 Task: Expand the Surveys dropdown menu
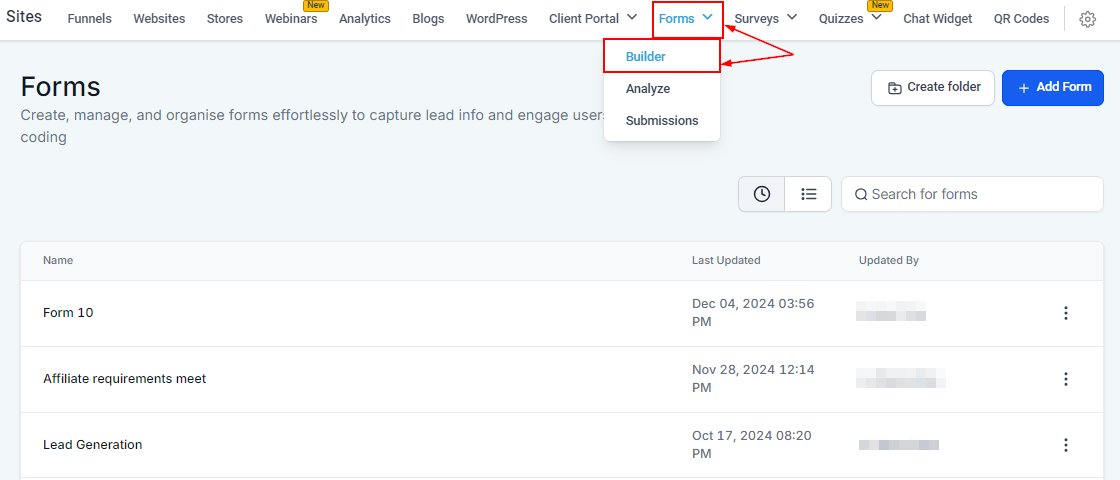click(x=792, y=17)
